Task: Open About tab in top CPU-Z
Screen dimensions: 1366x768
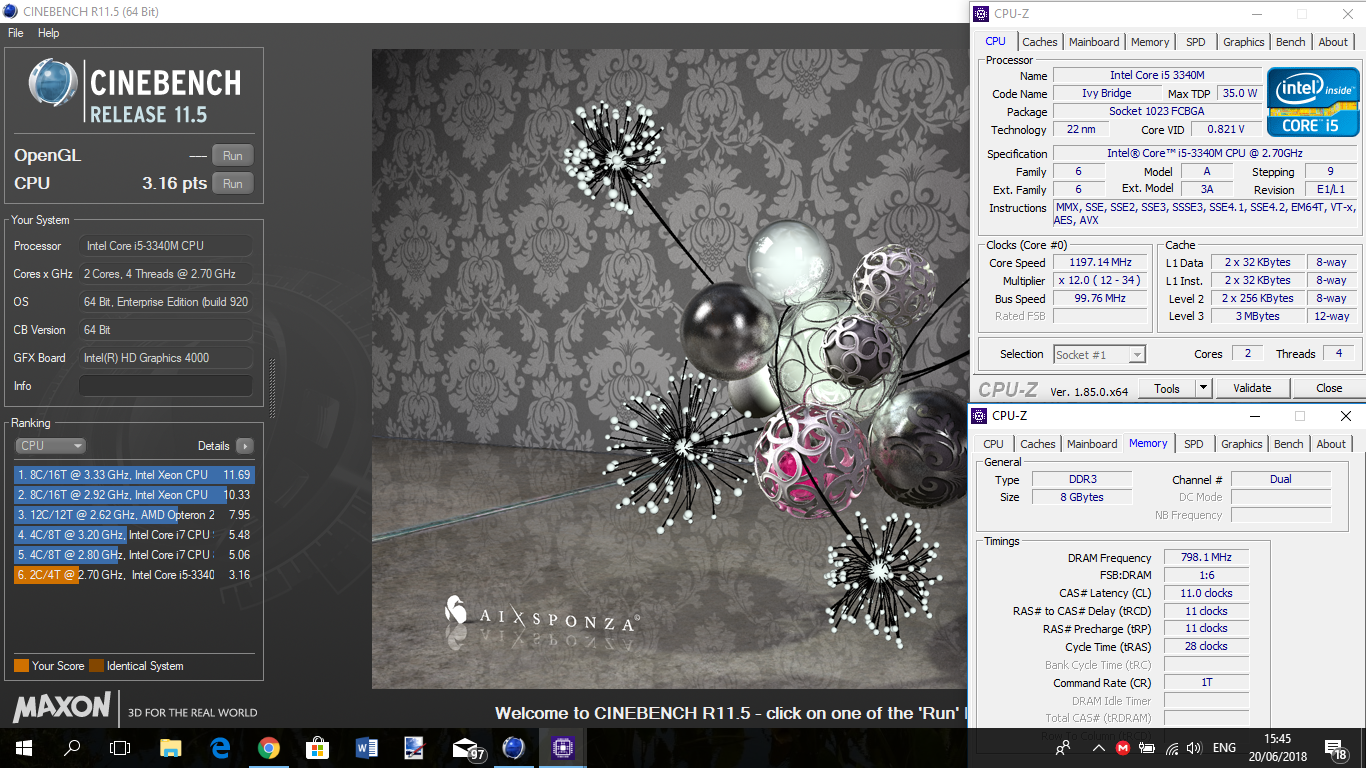Action: (1333, 42)
